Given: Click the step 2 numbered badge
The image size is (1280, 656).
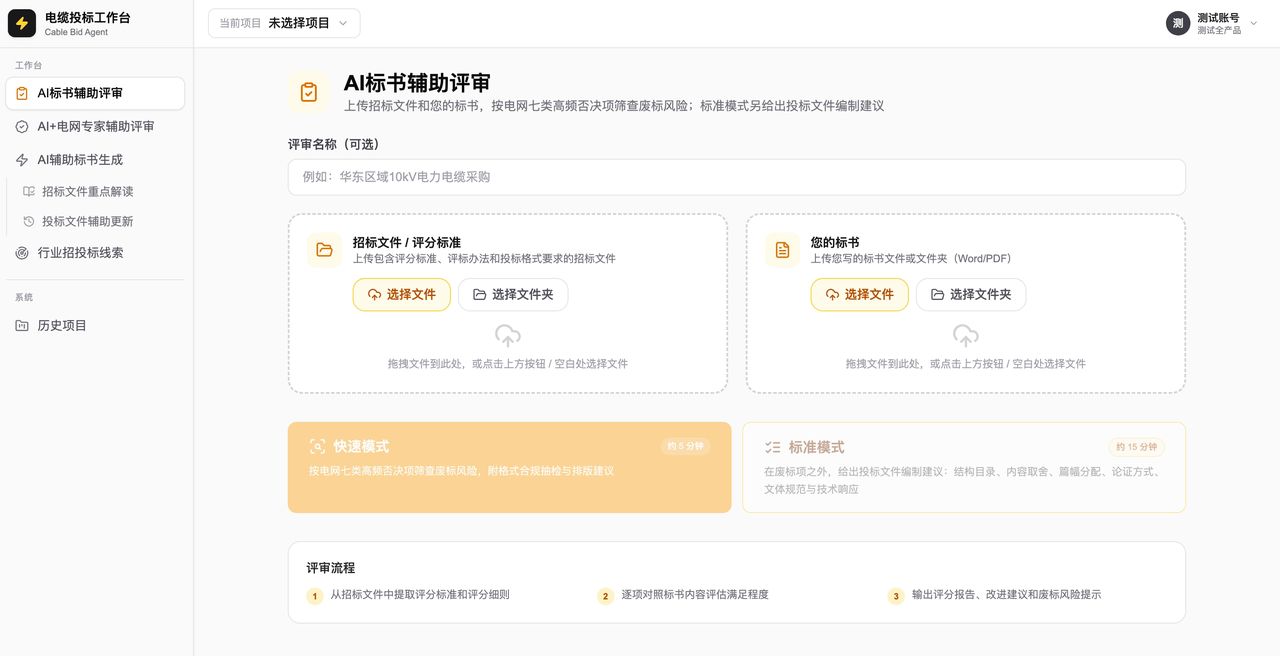Looking at the screenshot, I should click(605, 596).
